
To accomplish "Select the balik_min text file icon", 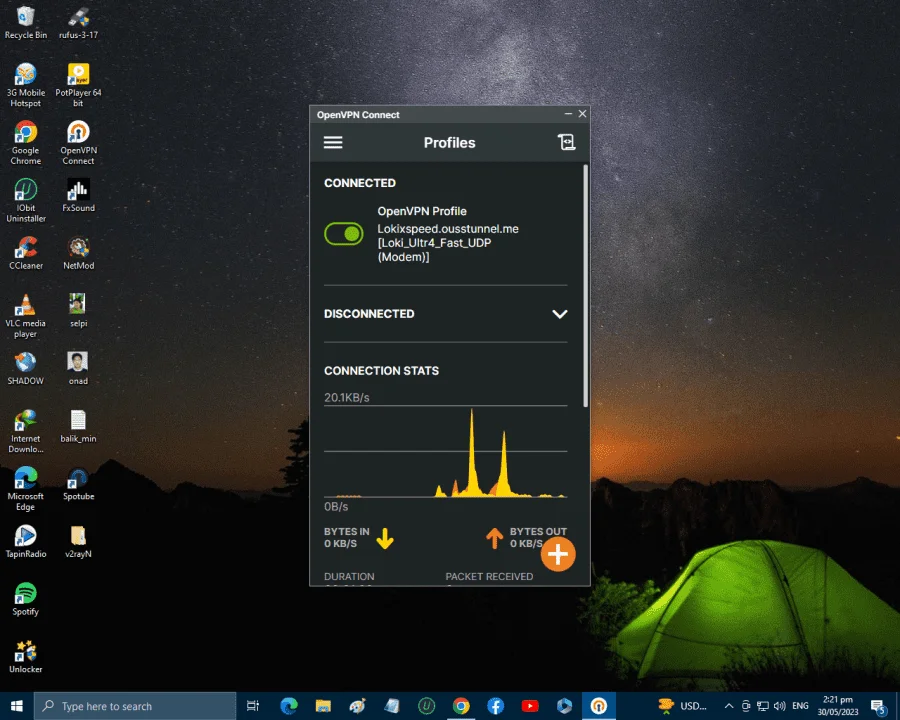I will tap(79, 426).
